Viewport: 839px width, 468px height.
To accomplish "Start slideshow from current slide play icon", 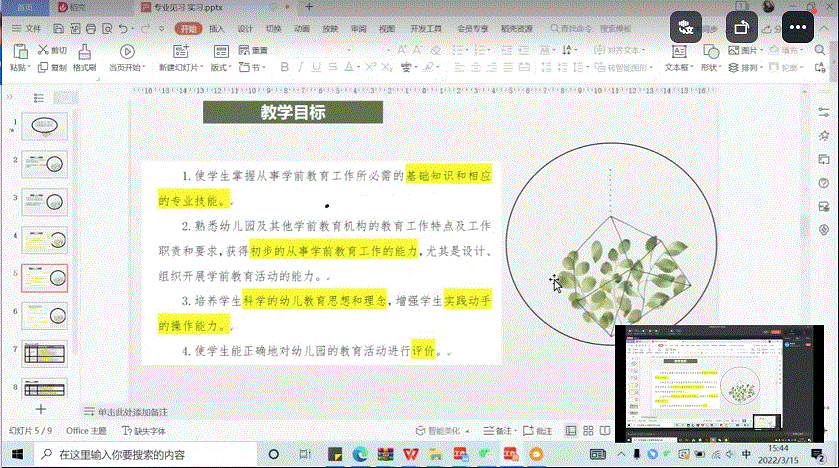I will [127, 51].
